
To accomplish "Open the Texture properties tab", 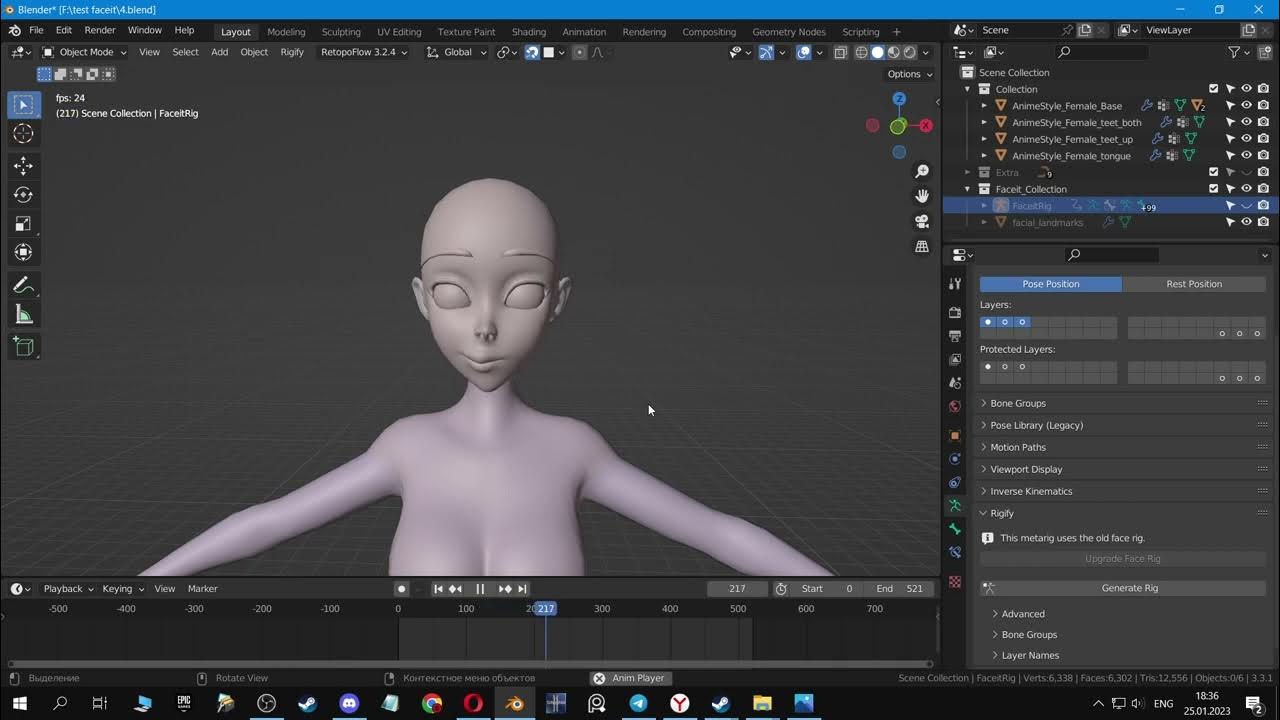I will [x=955, y=581].
